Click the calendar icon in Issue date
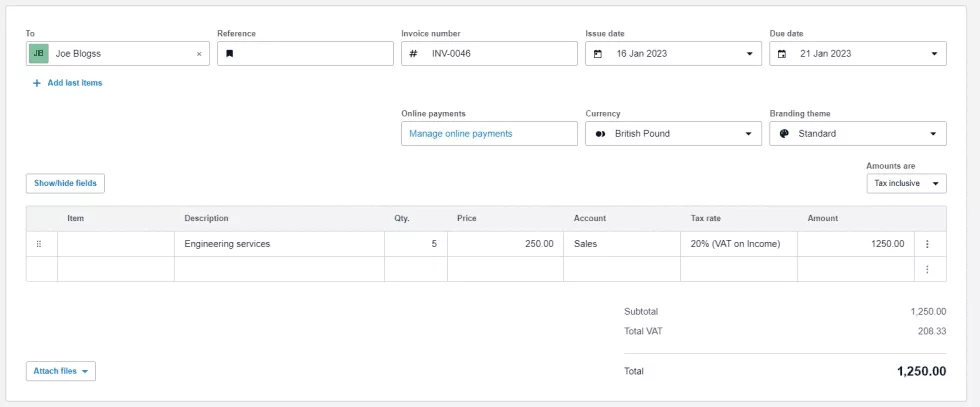This screenshot has width=980, height=407. (x=598, y=54)
